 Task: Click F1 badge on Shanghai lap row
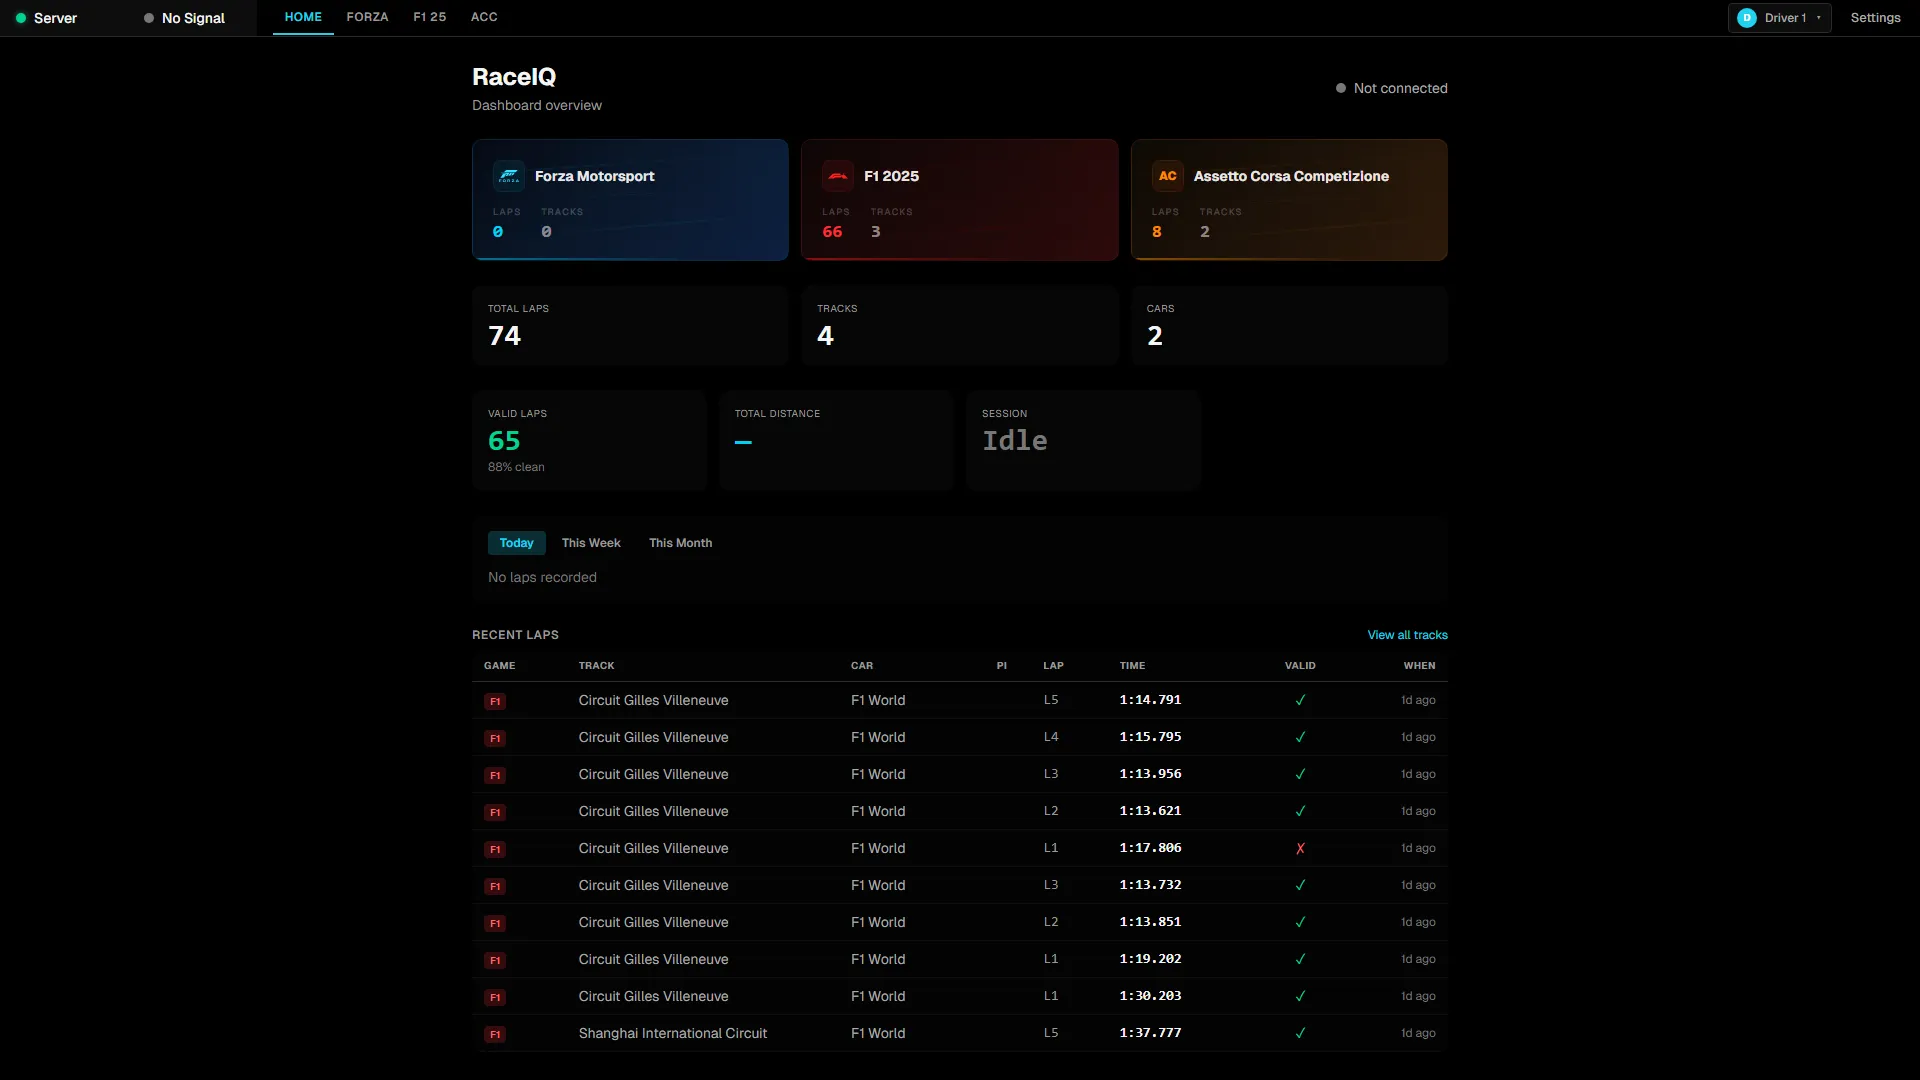tap(495, 1034)
